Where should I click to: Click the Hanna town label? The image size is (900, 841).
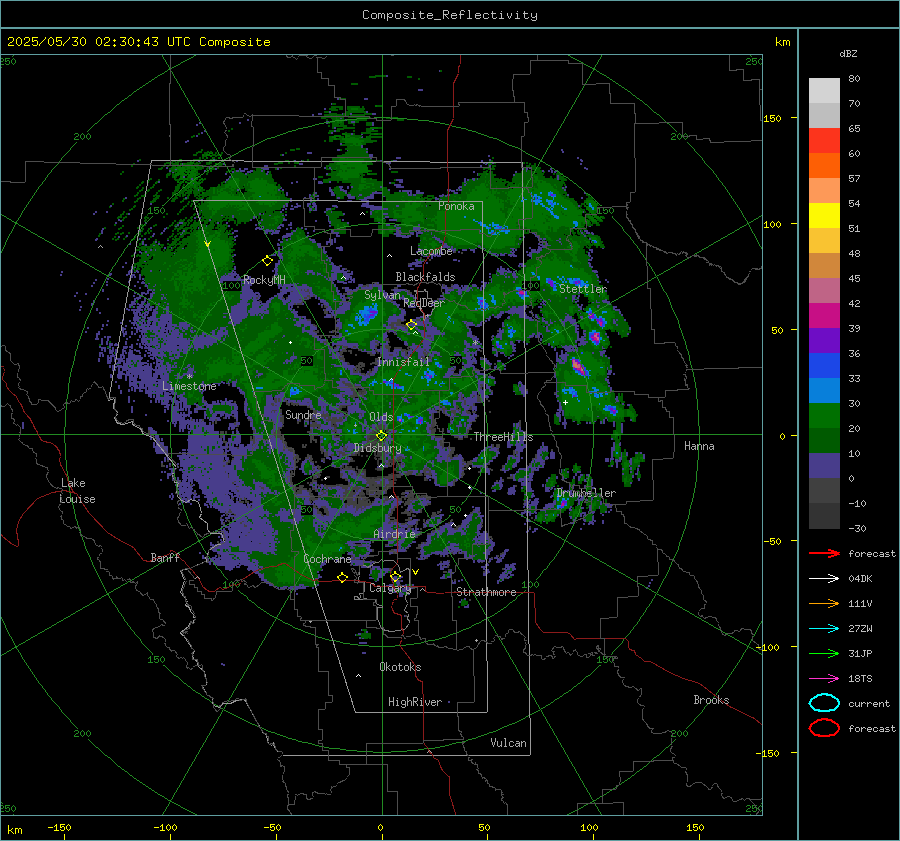click(x=699, y=446)
